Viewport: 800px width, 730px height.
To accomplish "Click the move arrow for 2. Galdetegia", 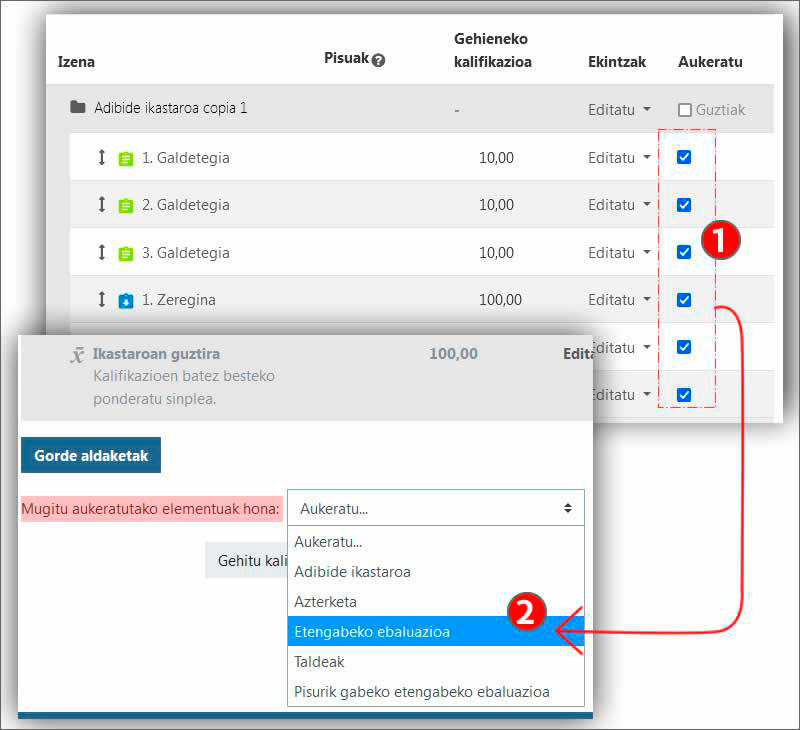I will 101,205.
